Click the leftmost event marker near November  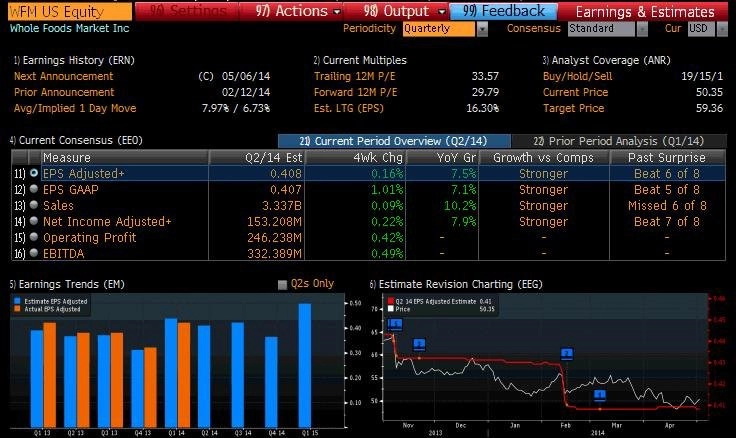pos(395,324)
